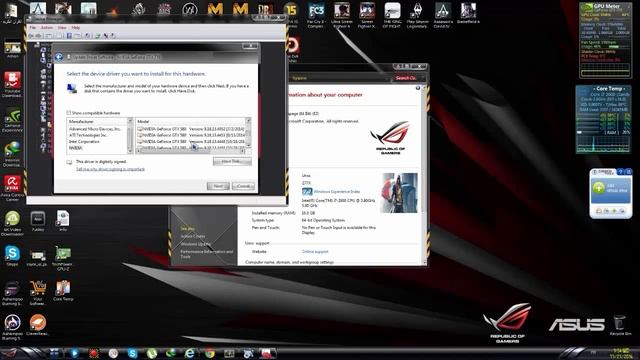Viewport: 640px width, 360px height.
Task: Select Advanced Micro Devices, Inc. in Manufacturer list
Action: point(95,129)
